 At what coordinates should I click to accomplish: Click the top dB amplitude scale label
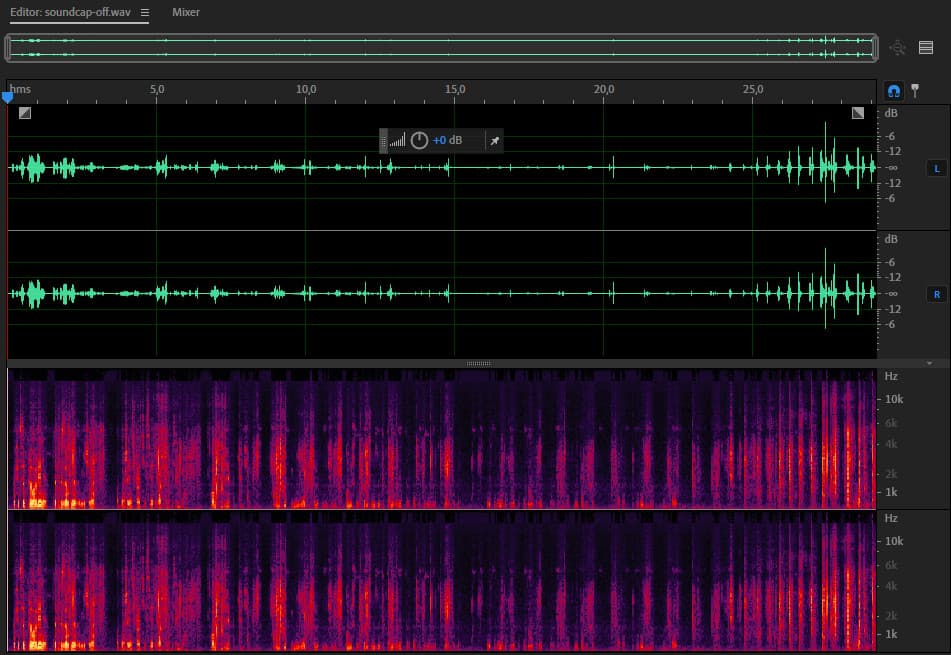click(891, 113)
